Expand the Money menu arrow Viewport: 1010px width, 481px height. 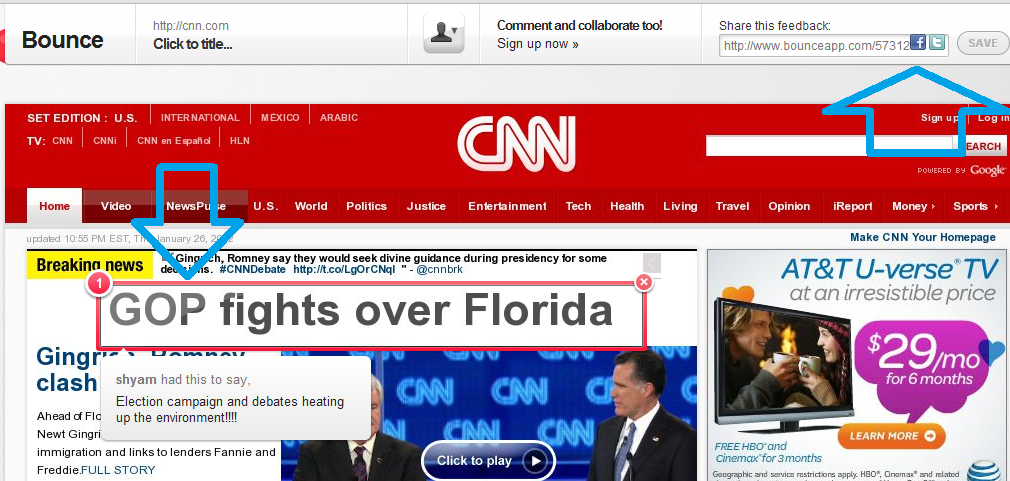click(x=933, y=207)
